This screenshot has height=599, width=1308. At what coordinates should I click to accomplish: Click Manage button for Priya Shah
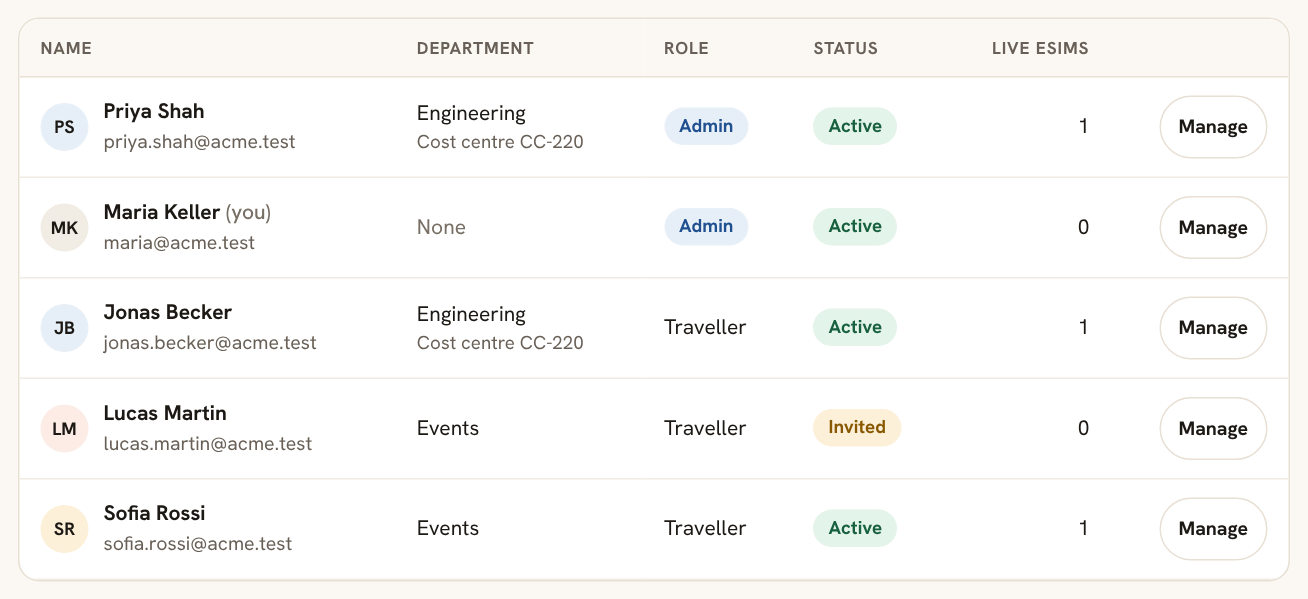coord(1213,127)
